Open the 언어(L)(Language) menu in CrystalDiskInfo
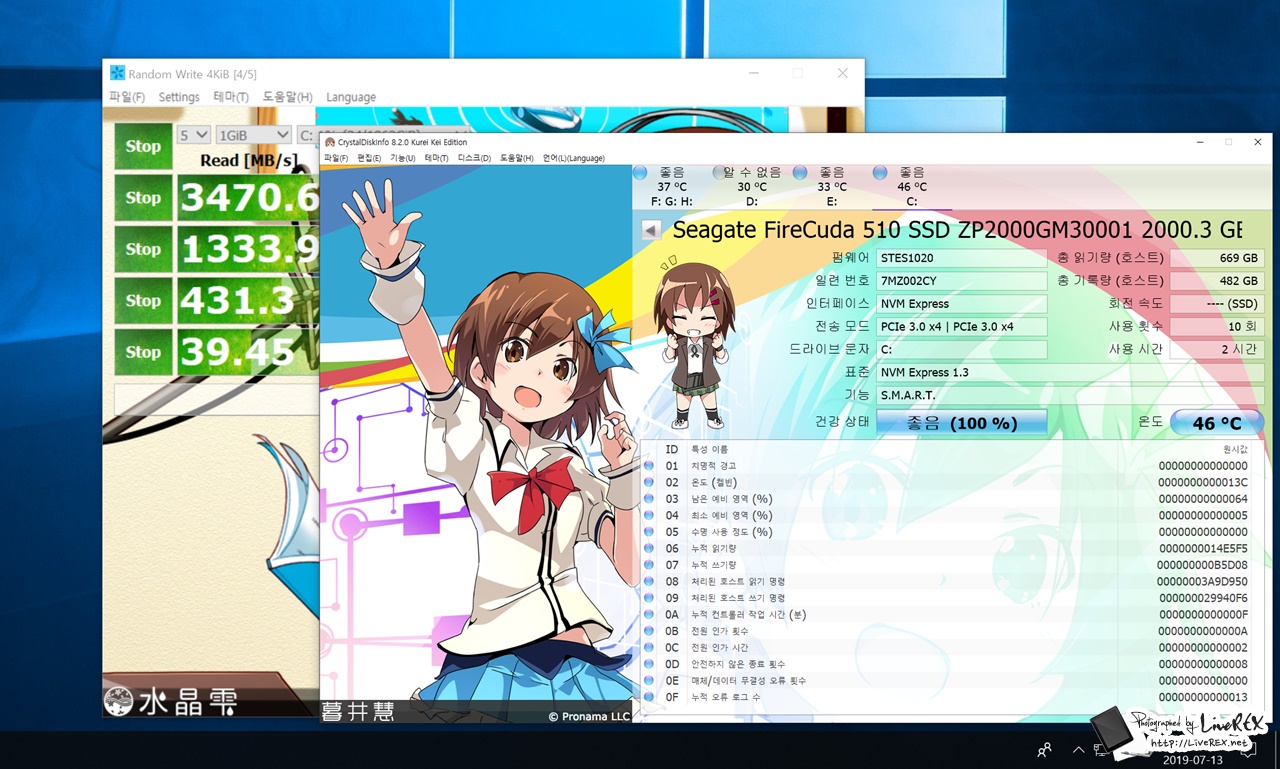 [x=574, y=158]
